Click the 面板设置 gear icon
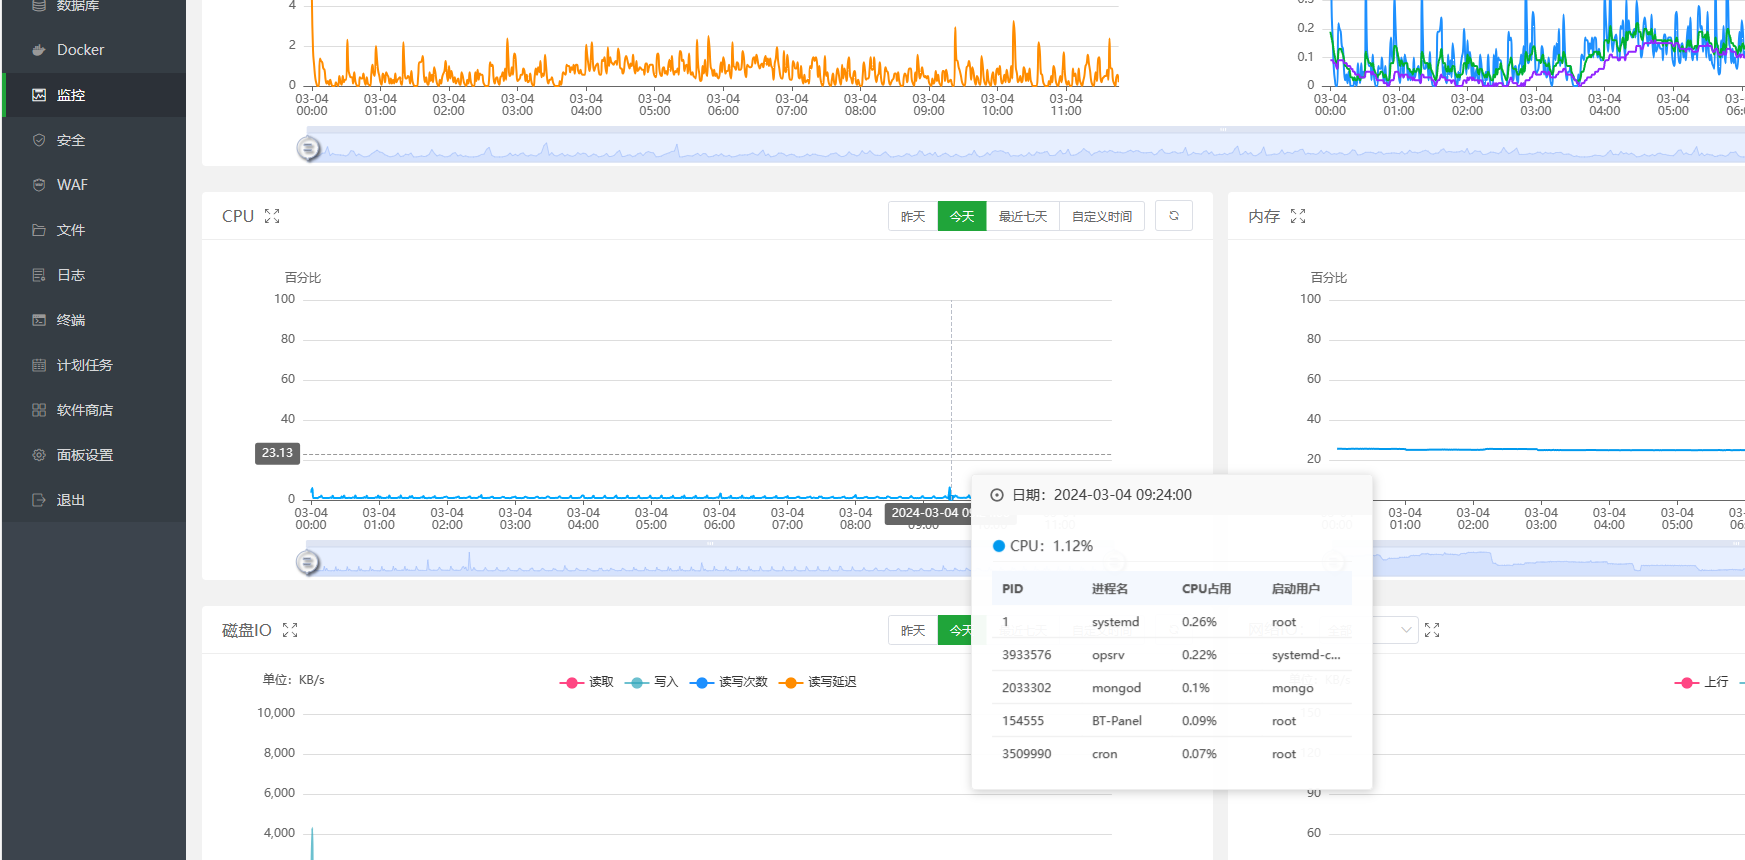 39,455
